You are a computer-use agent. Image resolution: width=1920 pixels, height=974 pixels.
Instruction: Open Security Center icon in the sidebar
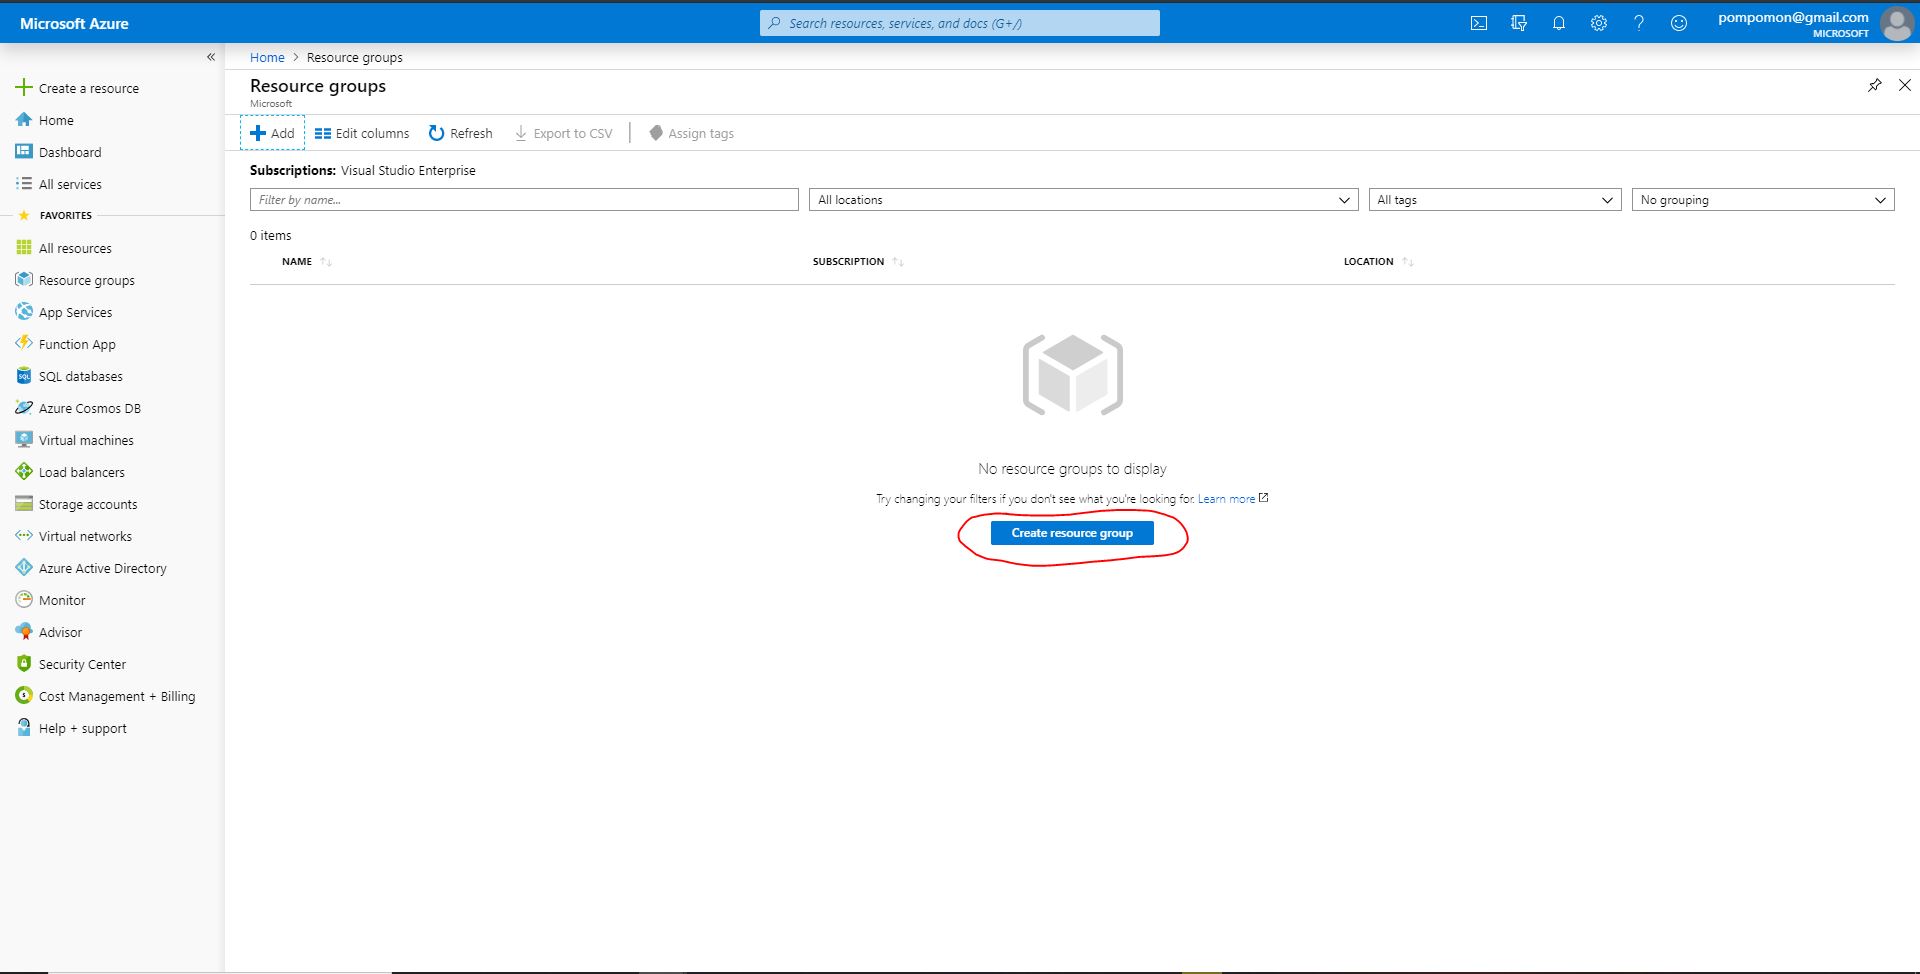coord(24,664)
